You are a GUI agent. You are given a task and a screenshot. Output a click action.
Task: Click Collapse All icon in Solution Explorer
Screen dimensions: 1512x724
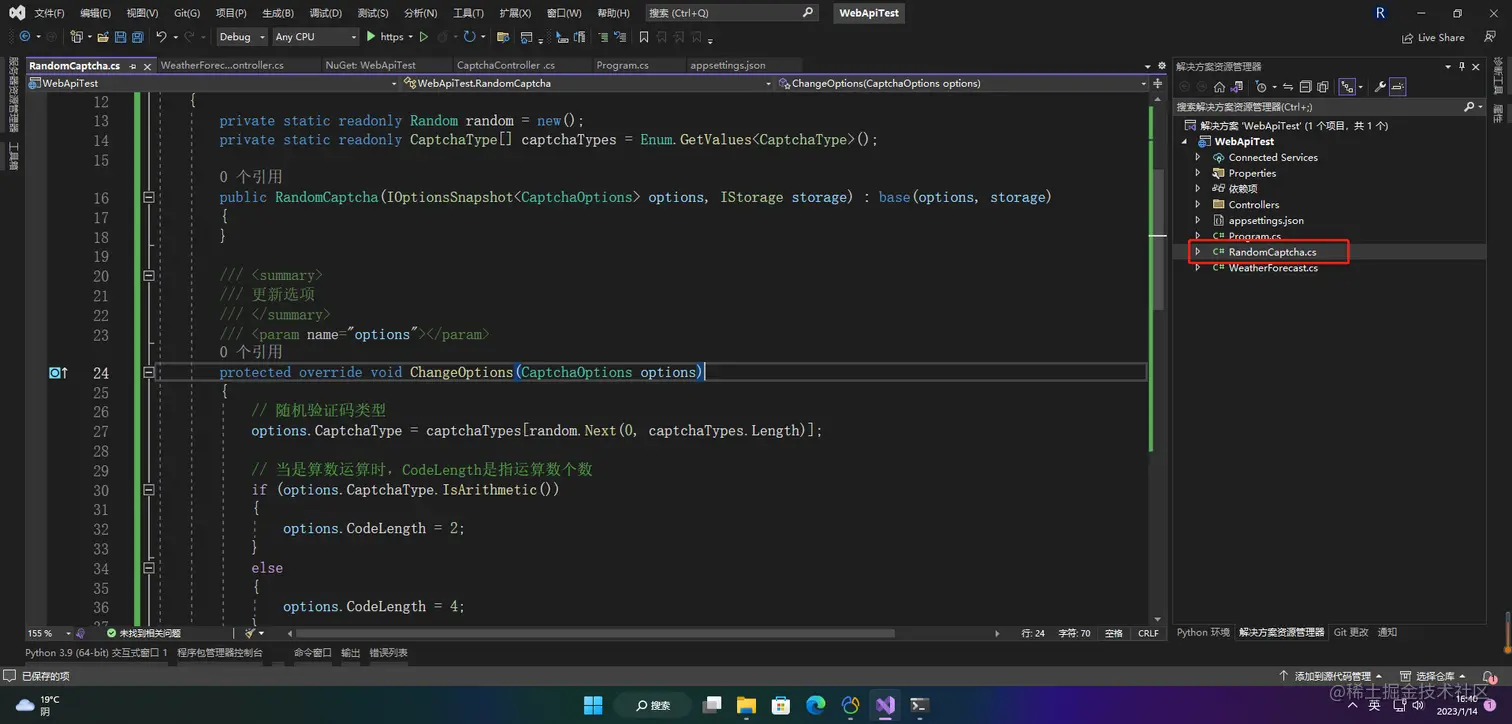[1306, 87]
